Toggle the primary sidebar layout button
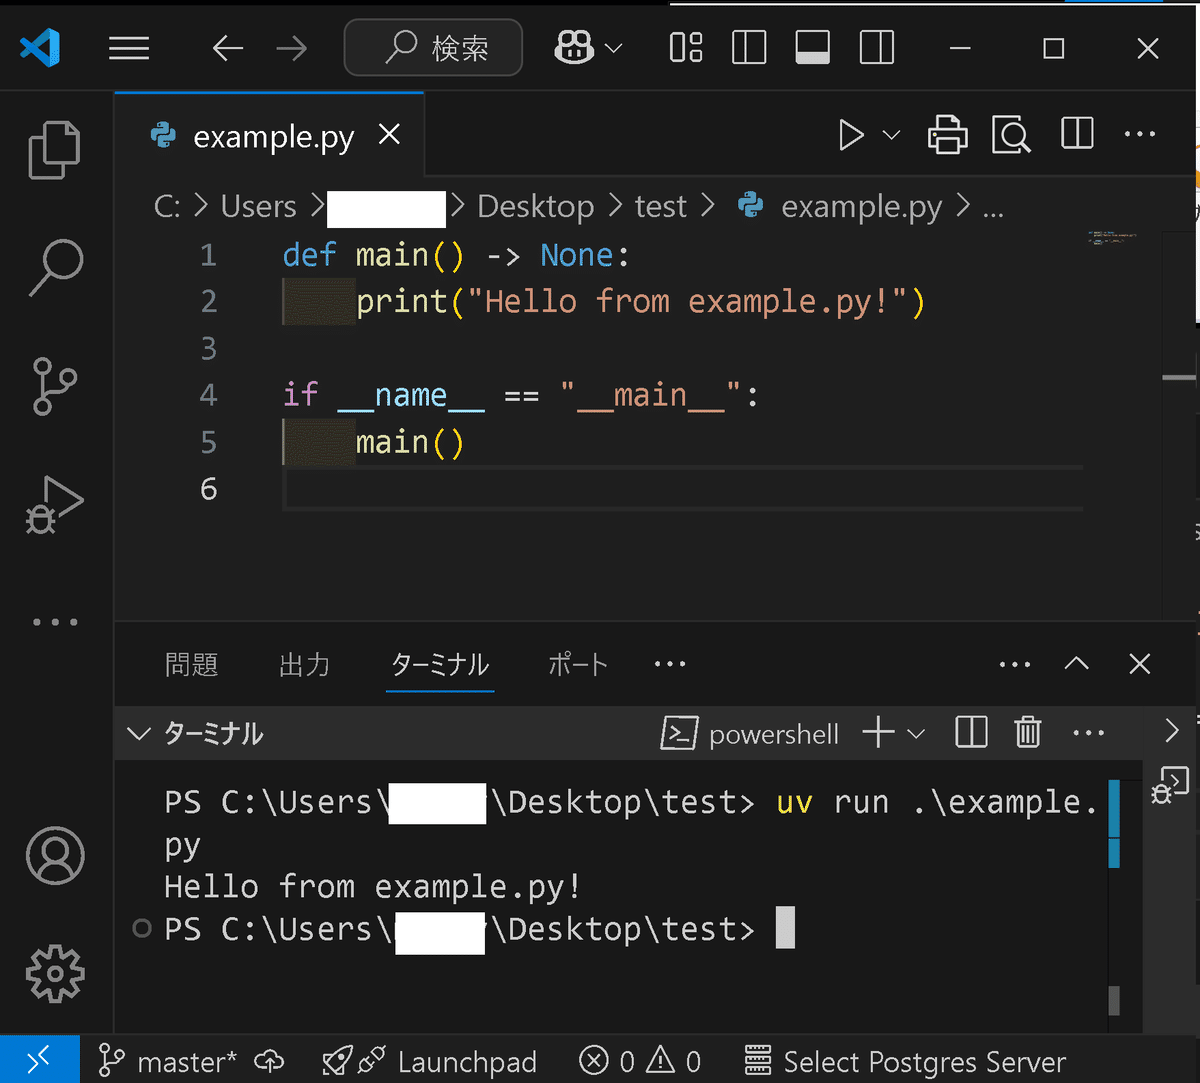Image resolution: width=1200 pixels, height=1083 pixels. [749, 48]
